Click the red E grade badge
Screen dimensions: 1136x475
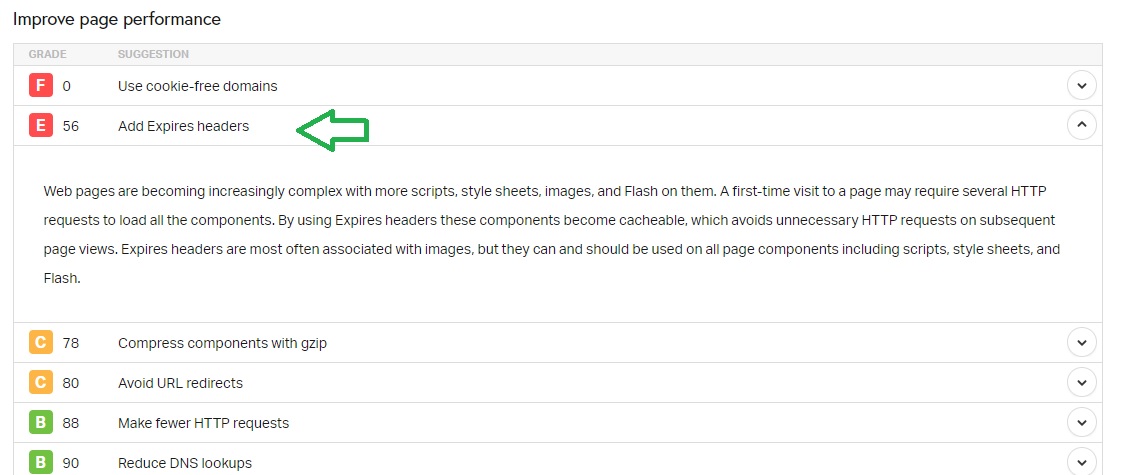[41, 126]
